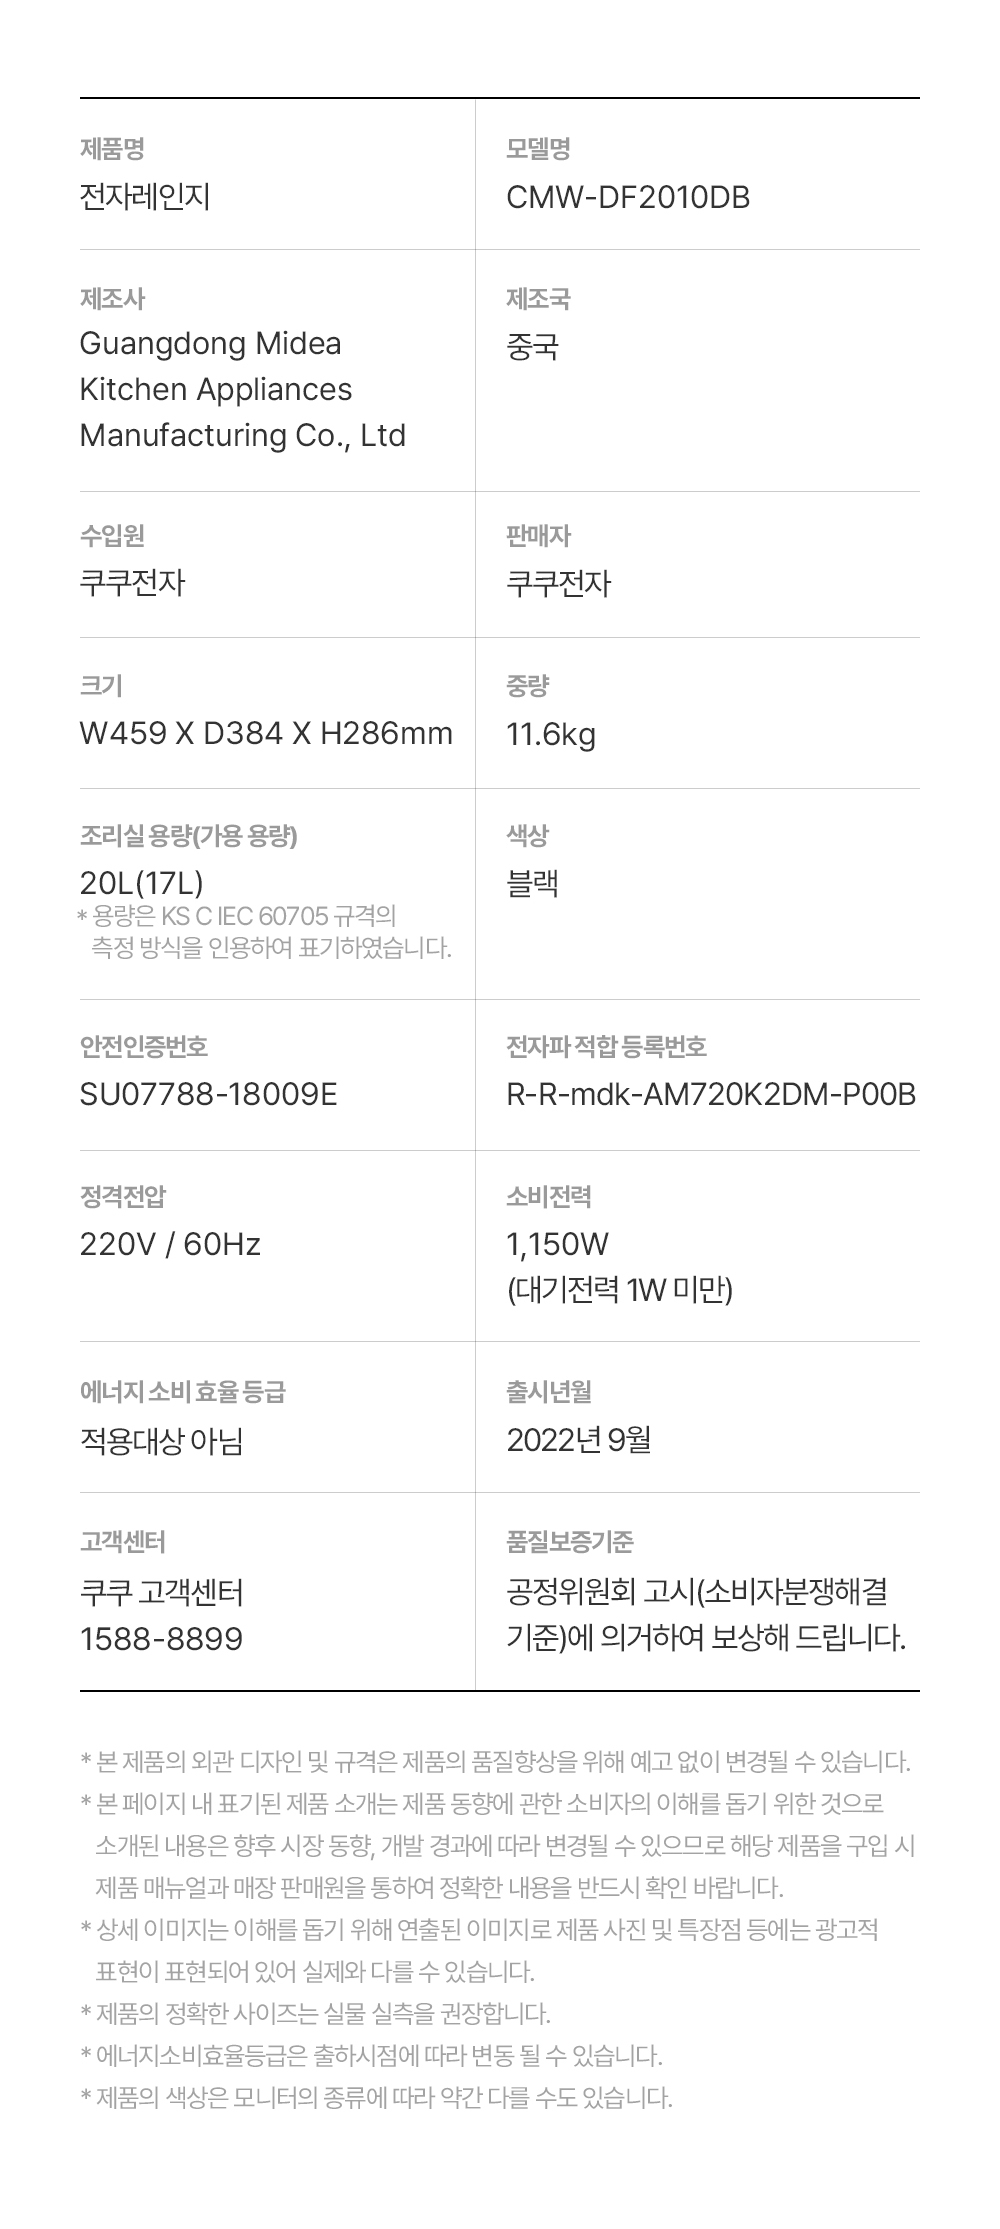The image size is (1000, 2229).
Task: Click the model name CMW-DF2010DB
Action: tap(627, 197)
